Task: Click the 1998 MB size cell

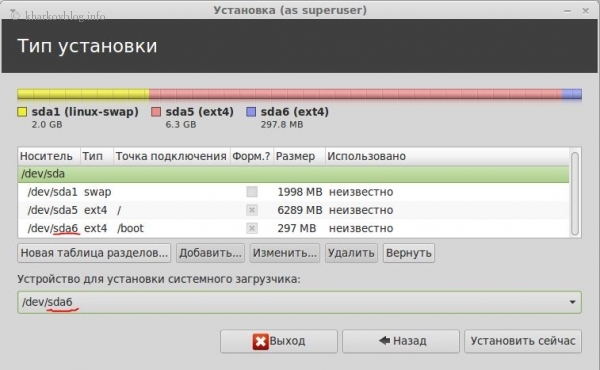Action: (x=300, y=192)
